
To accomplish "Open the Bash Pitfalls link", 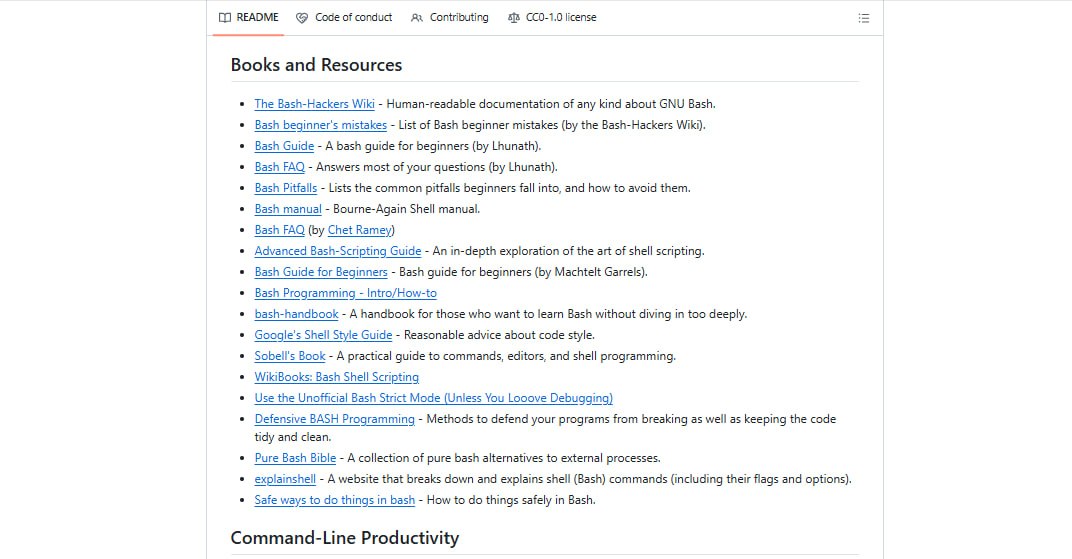I will [285, 188].
